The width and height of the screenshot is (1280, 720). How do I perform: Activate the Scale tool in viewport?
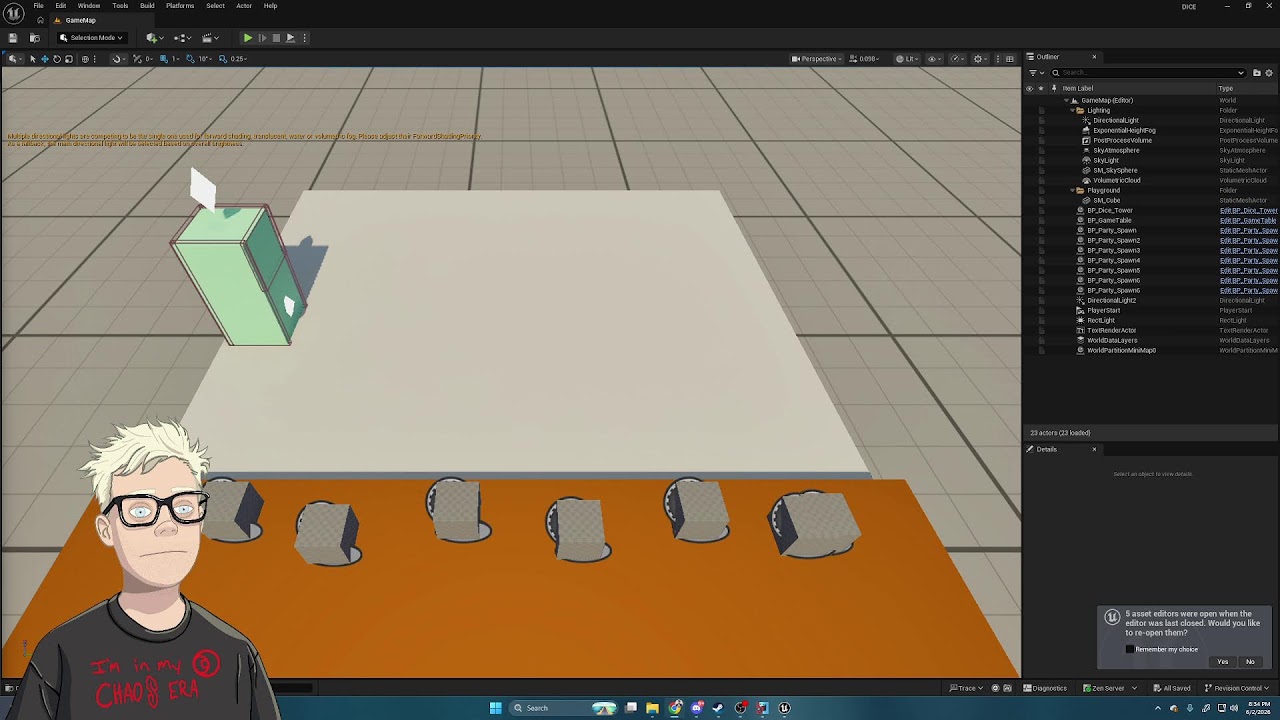pyautogui.click(x=68, y=59)
